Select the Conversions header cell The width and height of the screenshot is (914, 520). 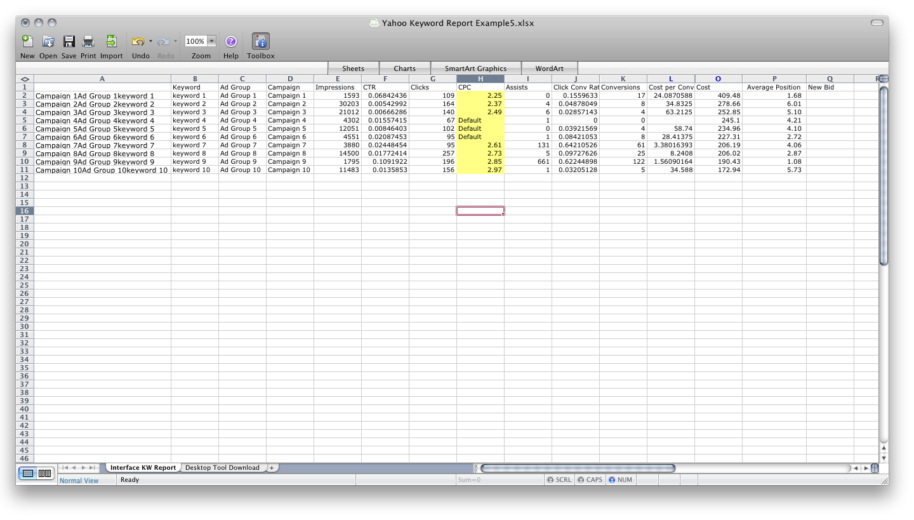click(623, 87)
